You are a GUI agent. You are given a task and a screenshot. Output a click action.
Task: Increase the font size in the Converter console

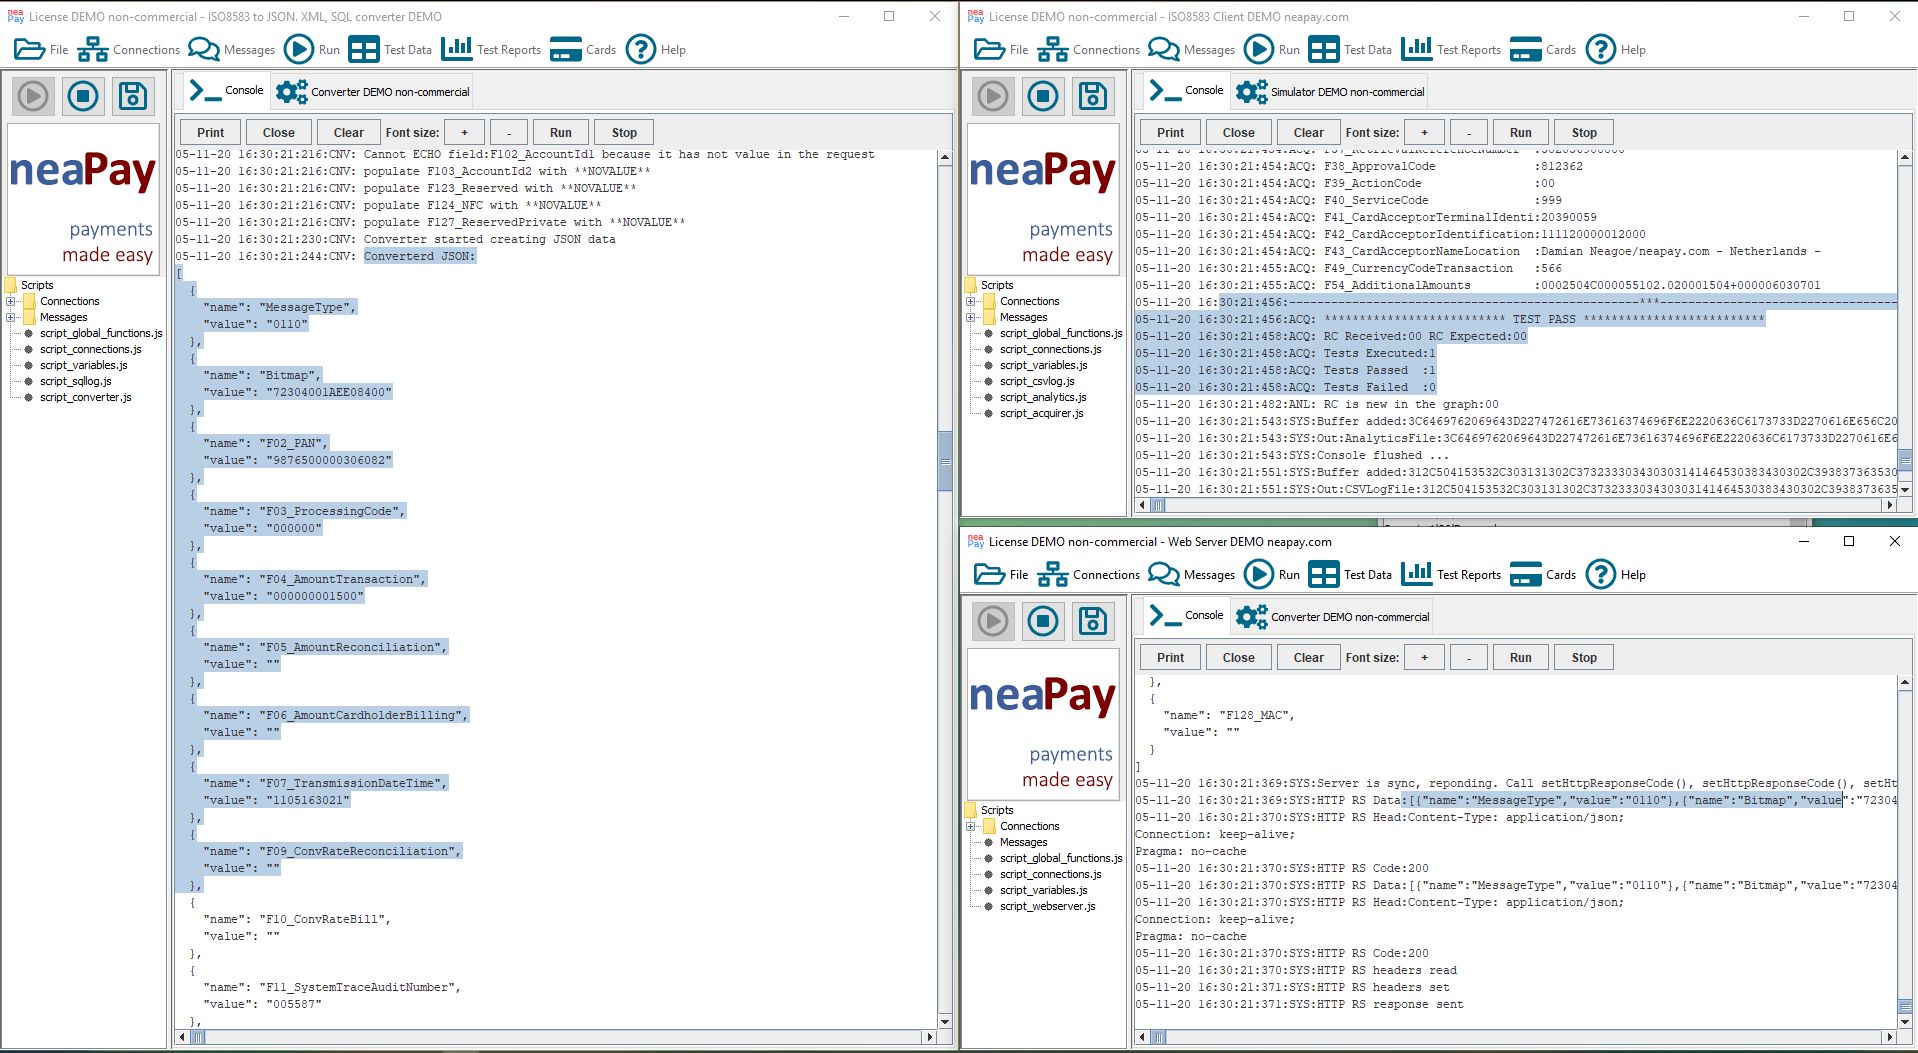pyautogui.click(x=464, y=132)
